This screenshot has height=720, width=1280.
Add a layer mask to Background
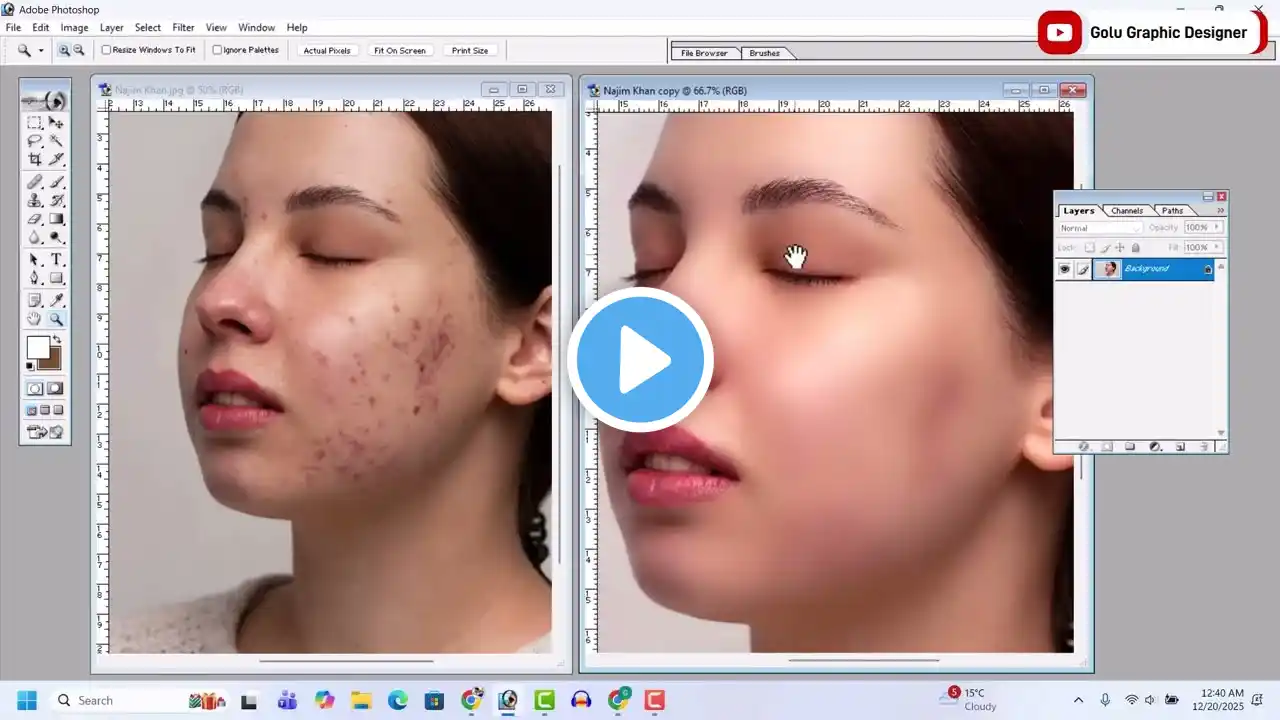1107,446
